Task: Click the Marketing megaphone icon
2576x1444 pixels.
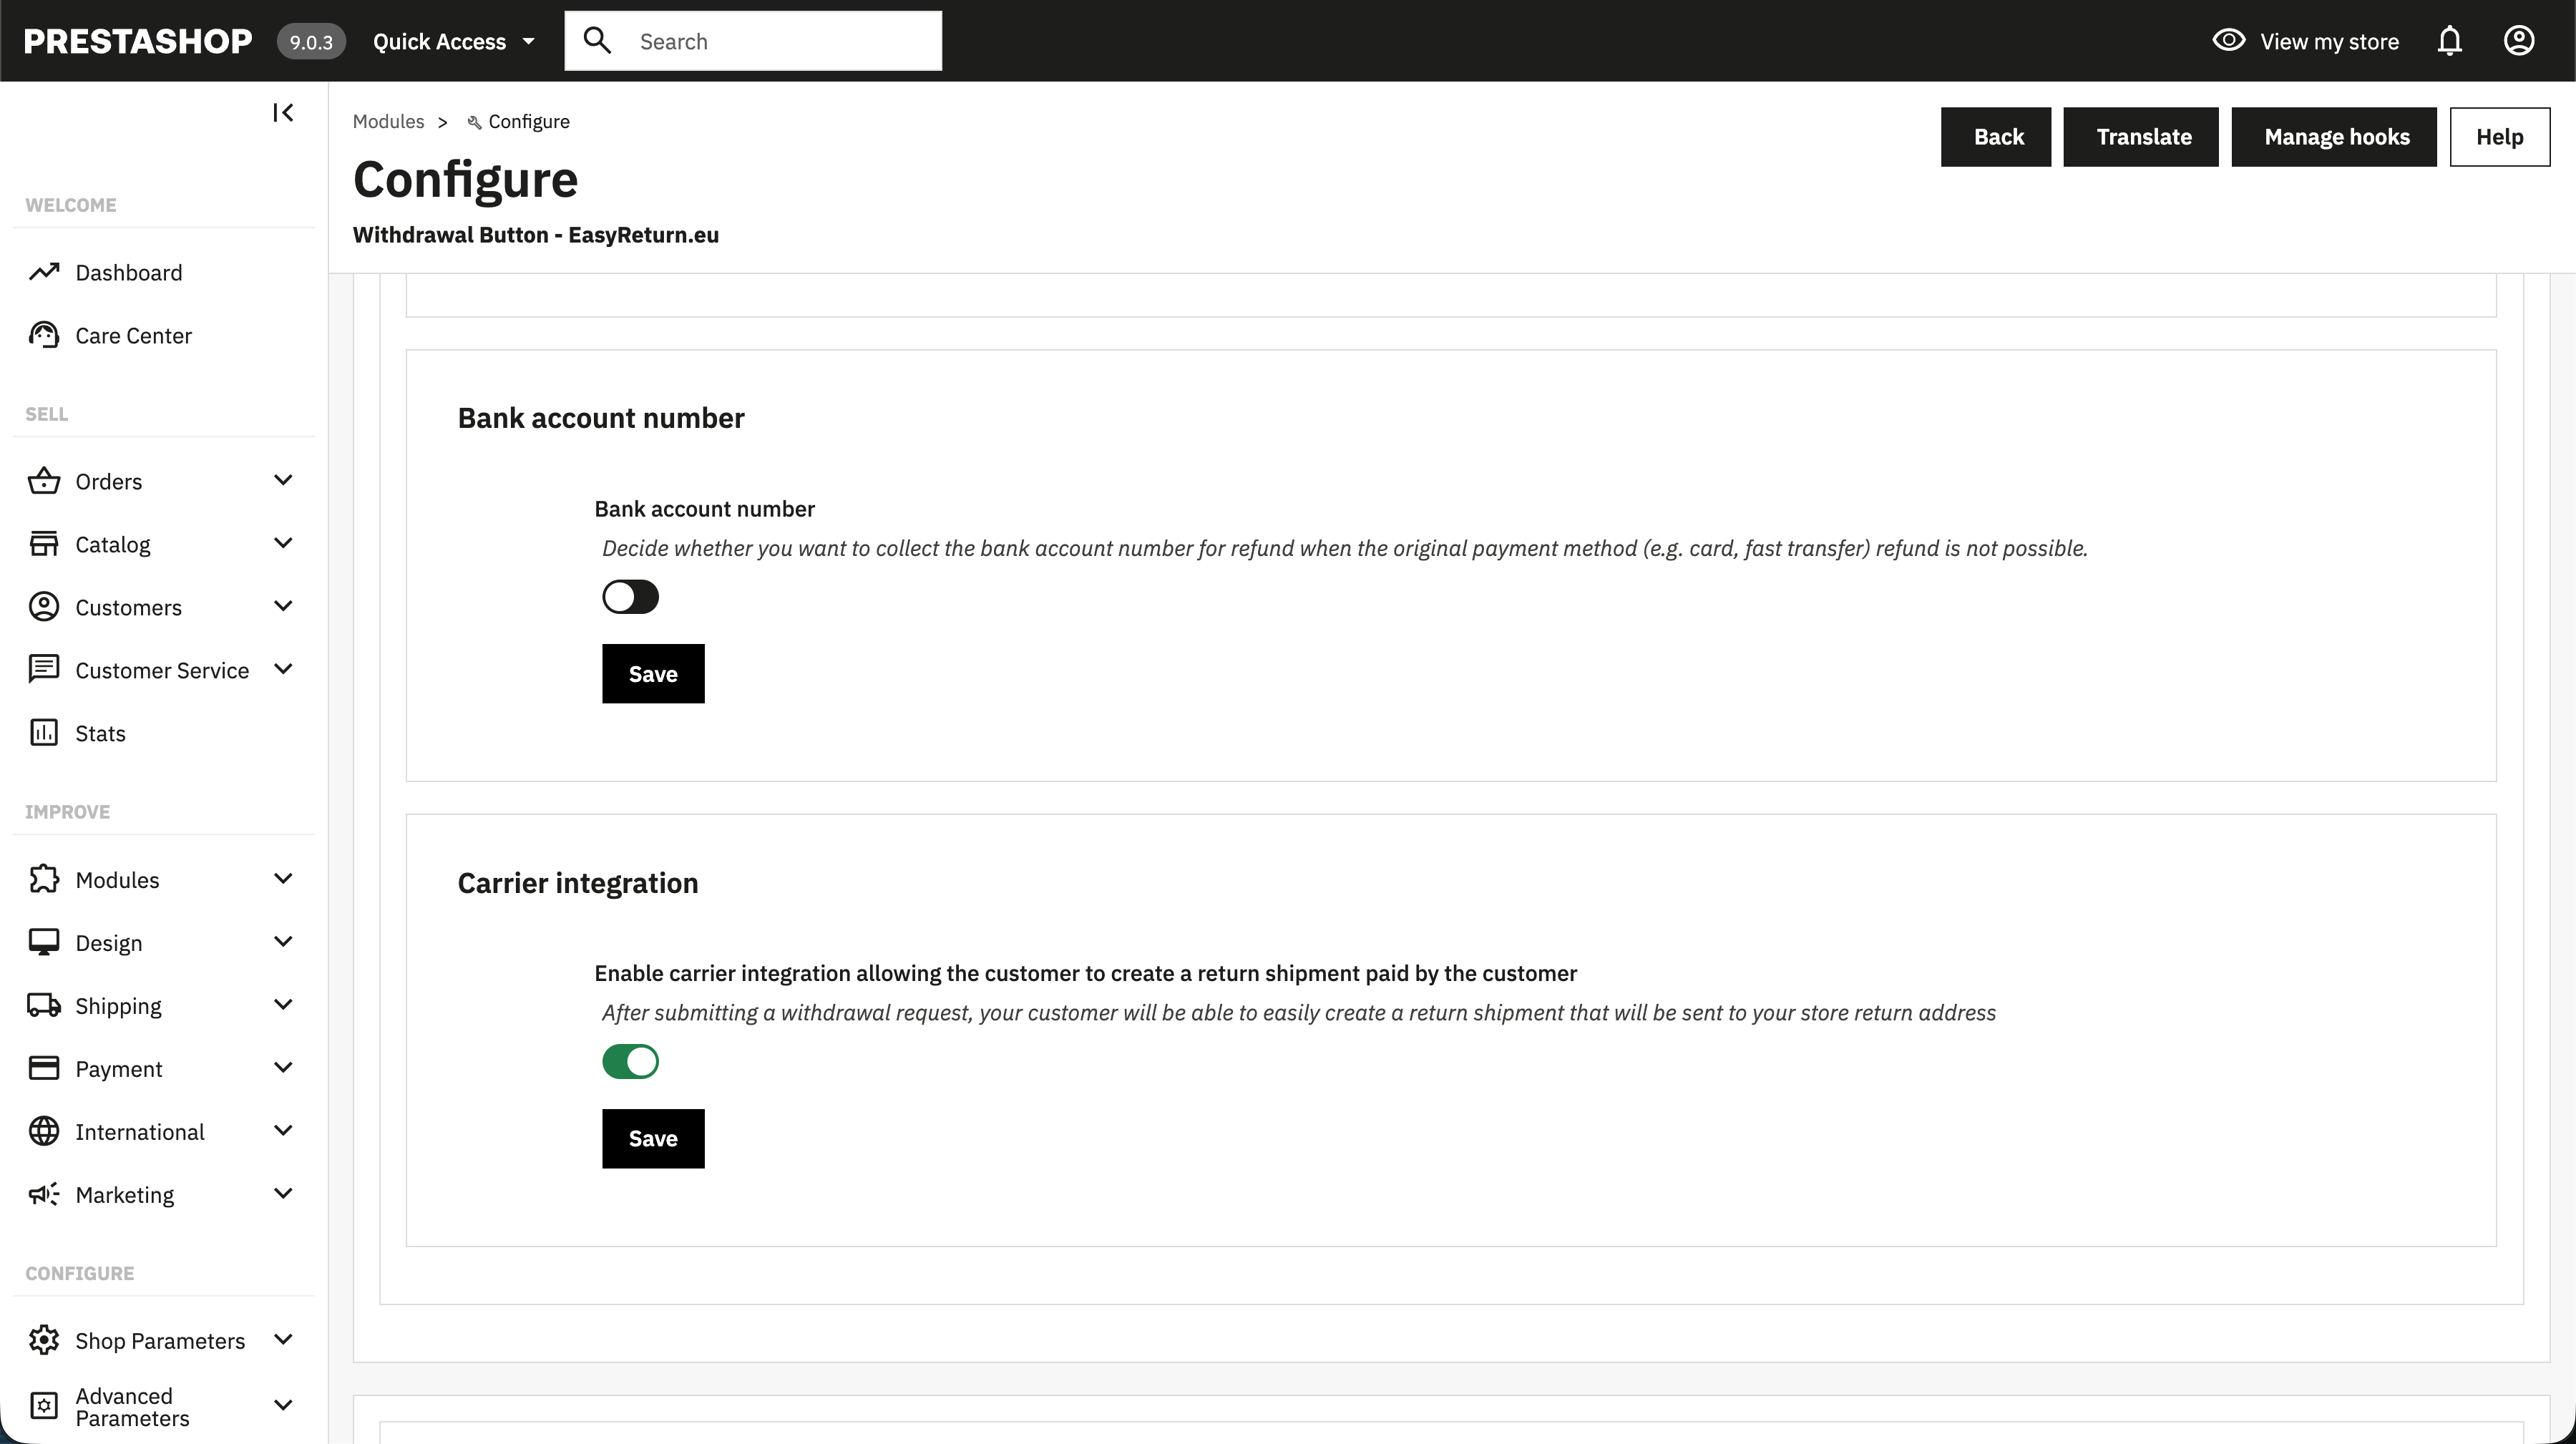Action: pos(44,1194)
